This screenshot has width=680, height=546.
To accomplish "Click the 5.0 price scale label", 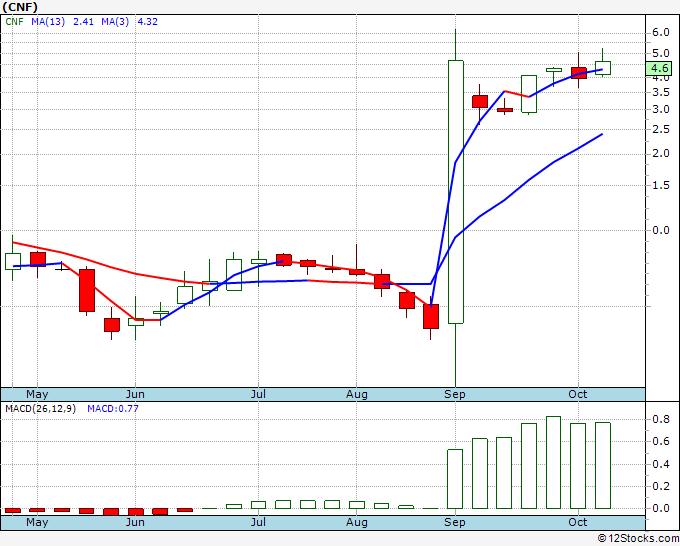I will tap(661, 53).
